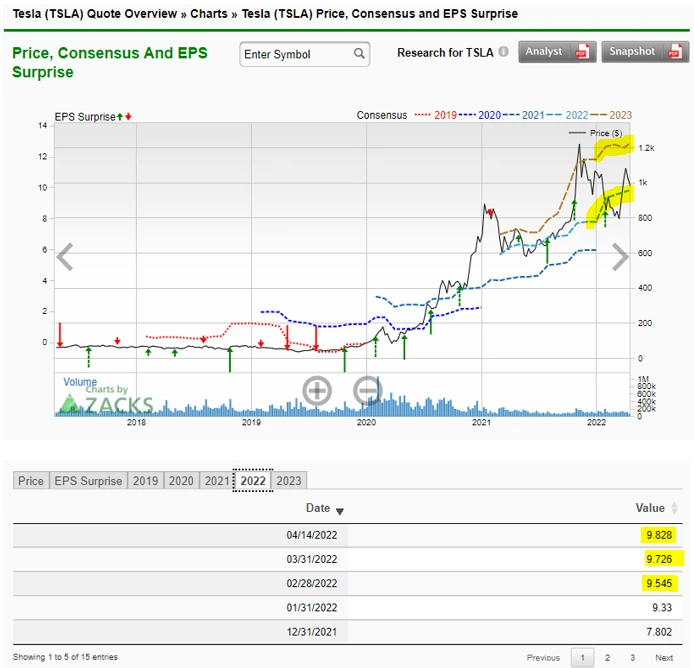
Task: Click inside the Enter Symbol field
Action: click(305, 54)
